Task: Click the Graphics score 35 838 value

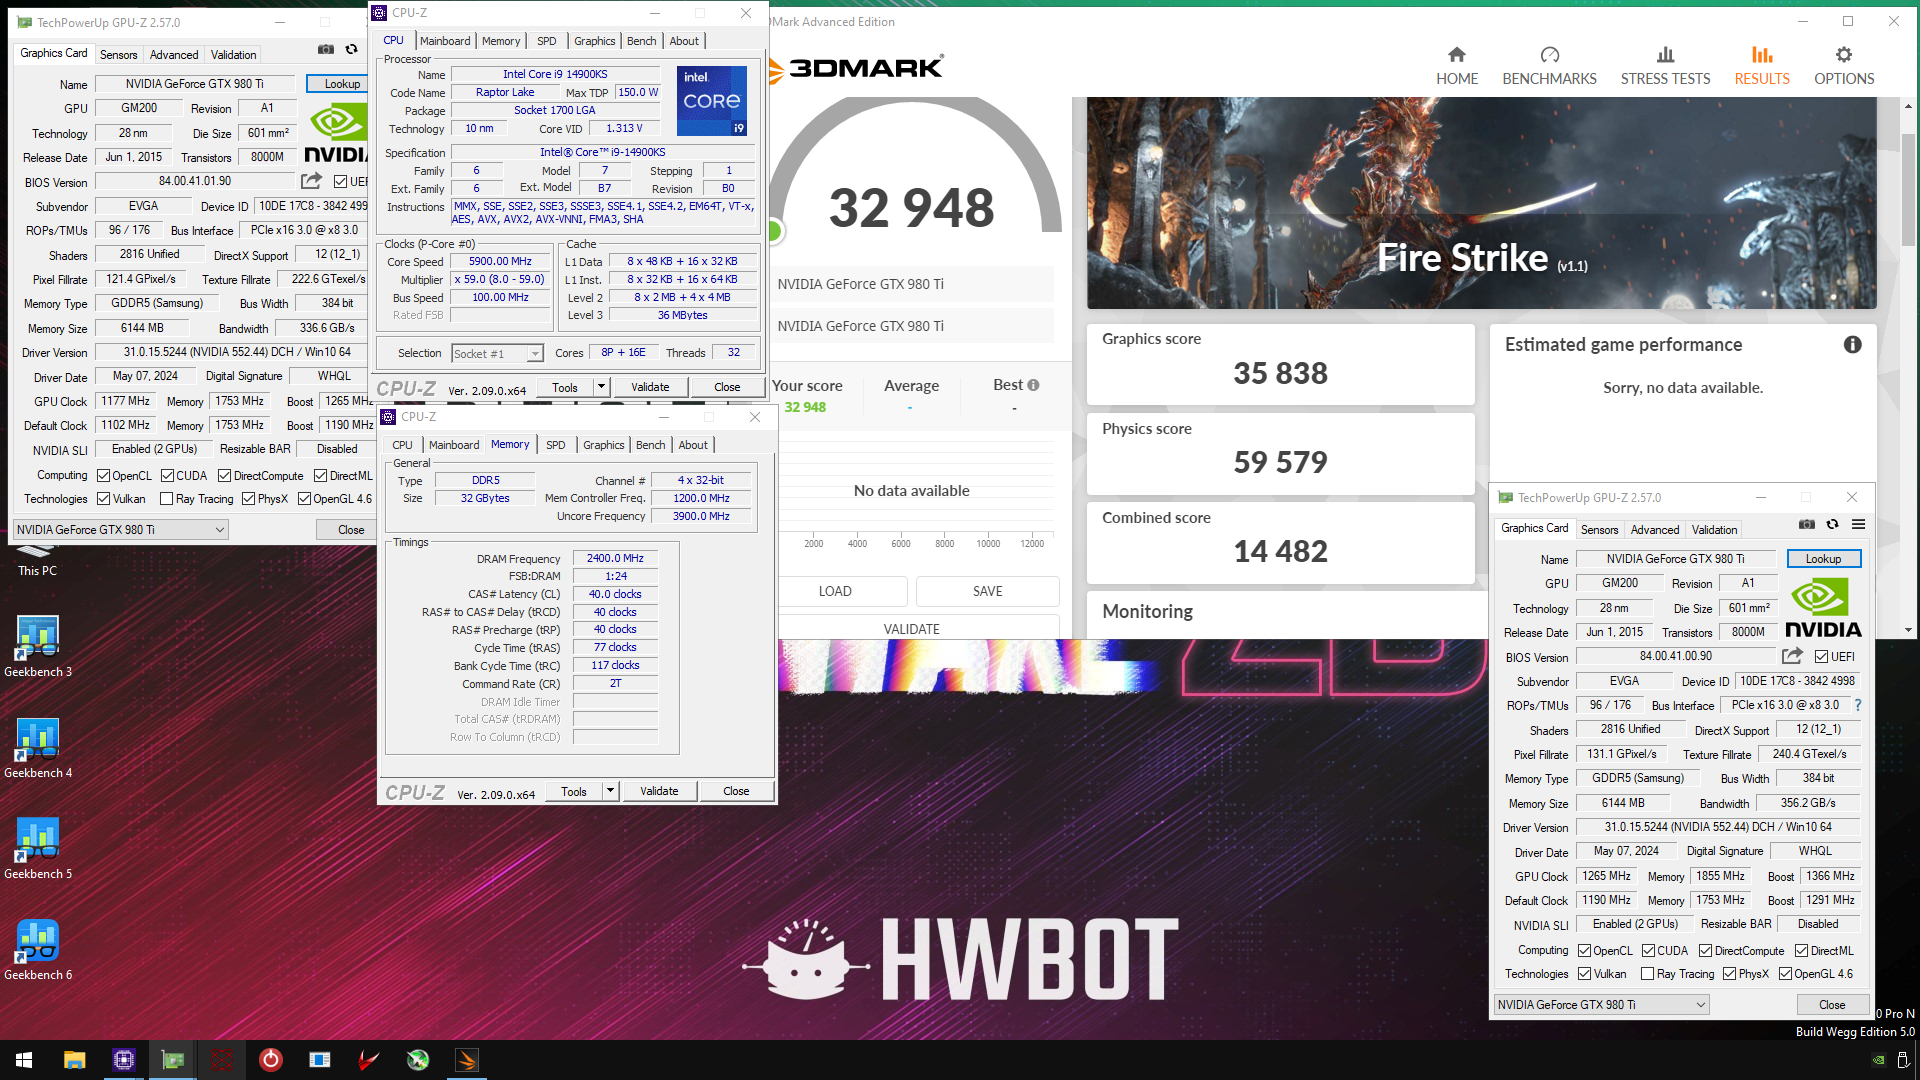Action: 1280,373
